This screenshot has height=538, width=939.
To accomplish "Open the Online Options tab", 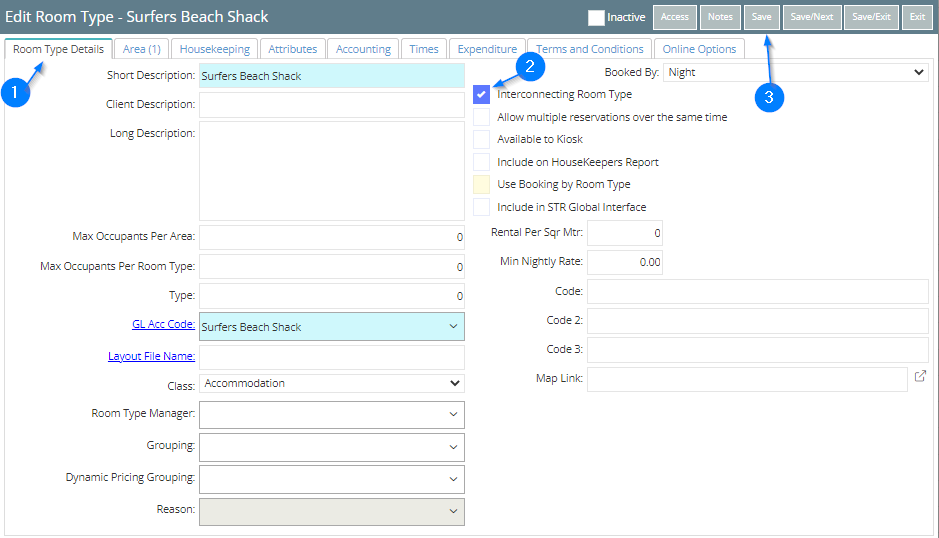I will point(698,49).
